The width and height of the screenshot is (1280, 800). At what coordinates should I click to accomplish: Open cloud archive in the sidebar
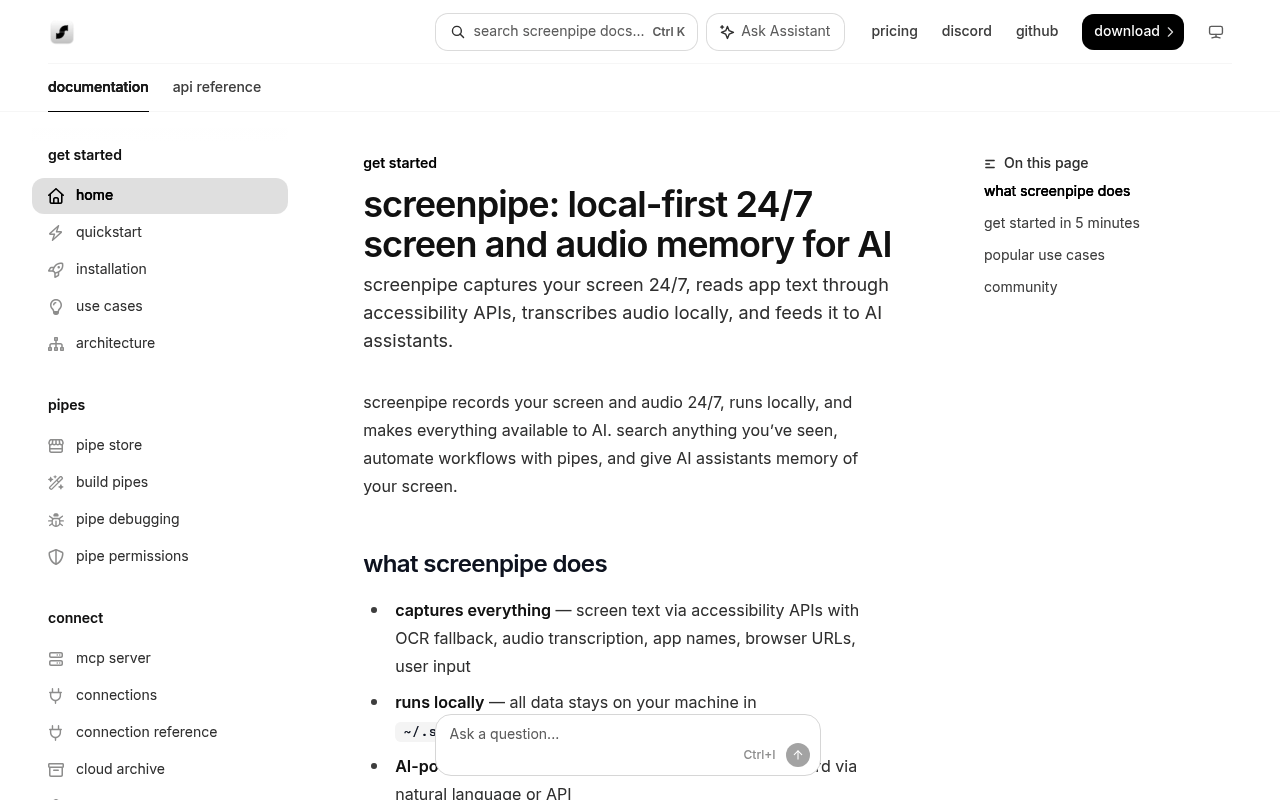(x=160, y=770)
